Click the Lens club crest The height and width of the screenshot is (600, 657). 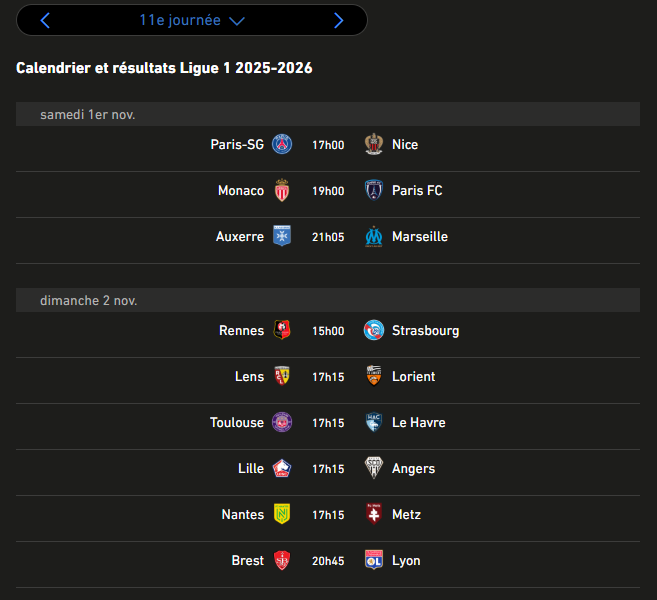click(282, 377)
